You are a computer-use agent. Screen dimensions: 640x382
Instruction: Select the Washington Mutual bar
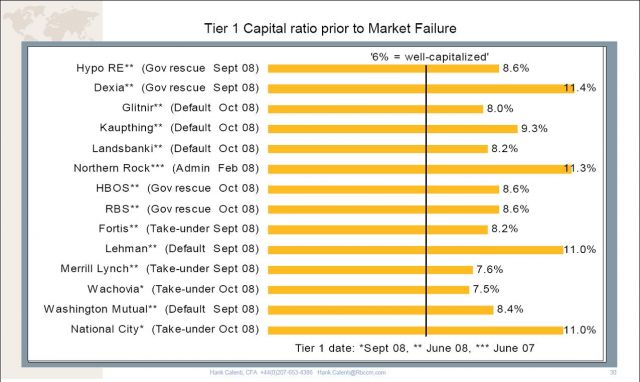pyautogui.click(x=380, y=310)
